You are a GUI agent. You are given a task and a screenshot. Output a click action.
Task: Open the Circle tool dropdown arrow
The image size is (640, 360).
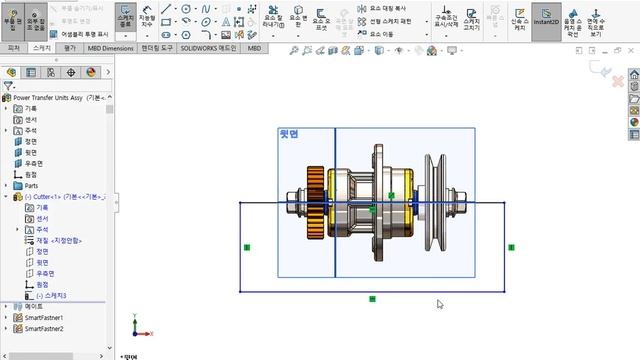[x=196, y=9]
